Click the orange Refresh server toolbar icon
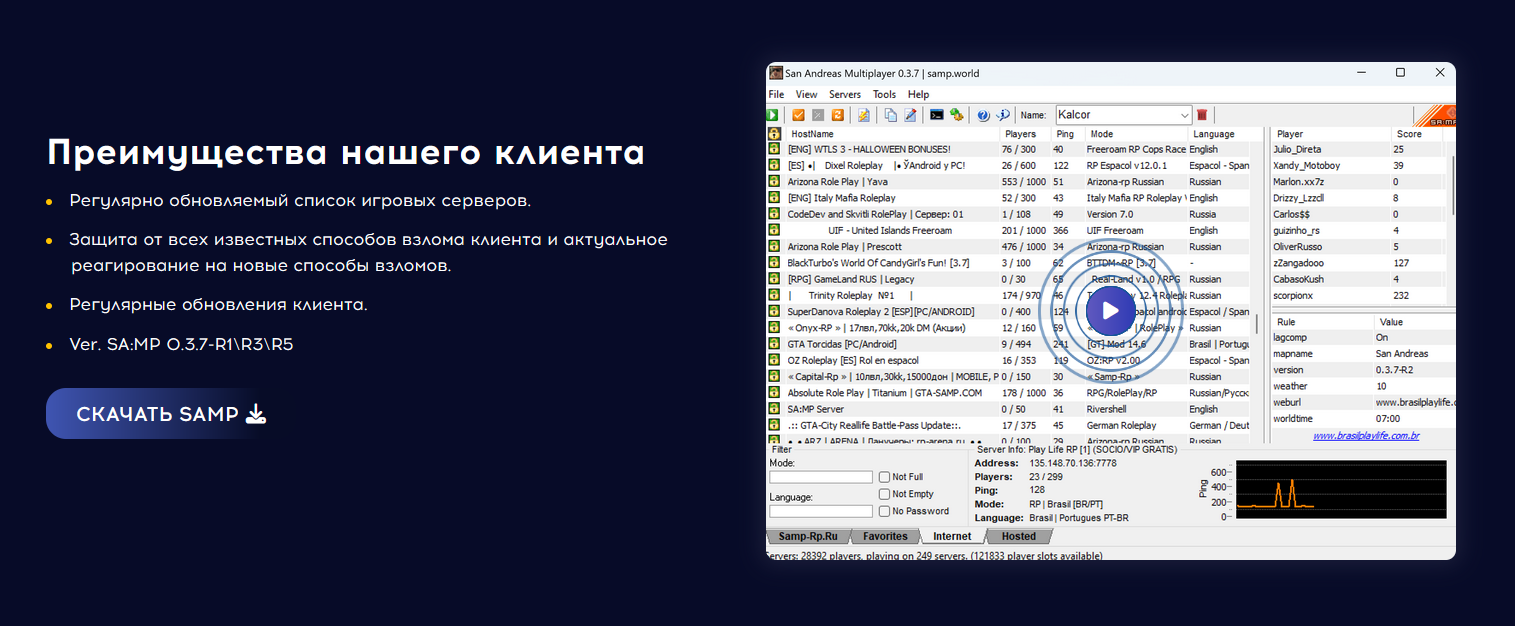 tap(837, 115)
